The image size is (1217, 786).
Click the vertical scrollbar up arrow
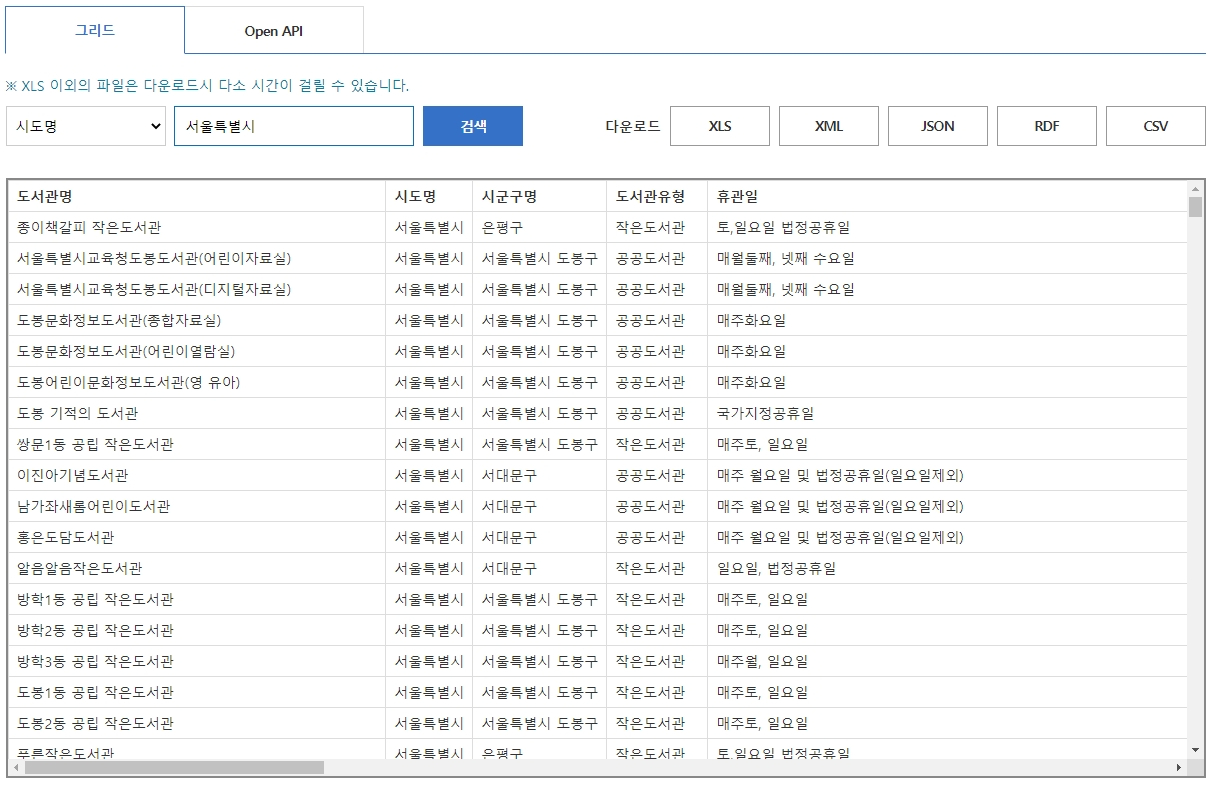point(1195,189)
